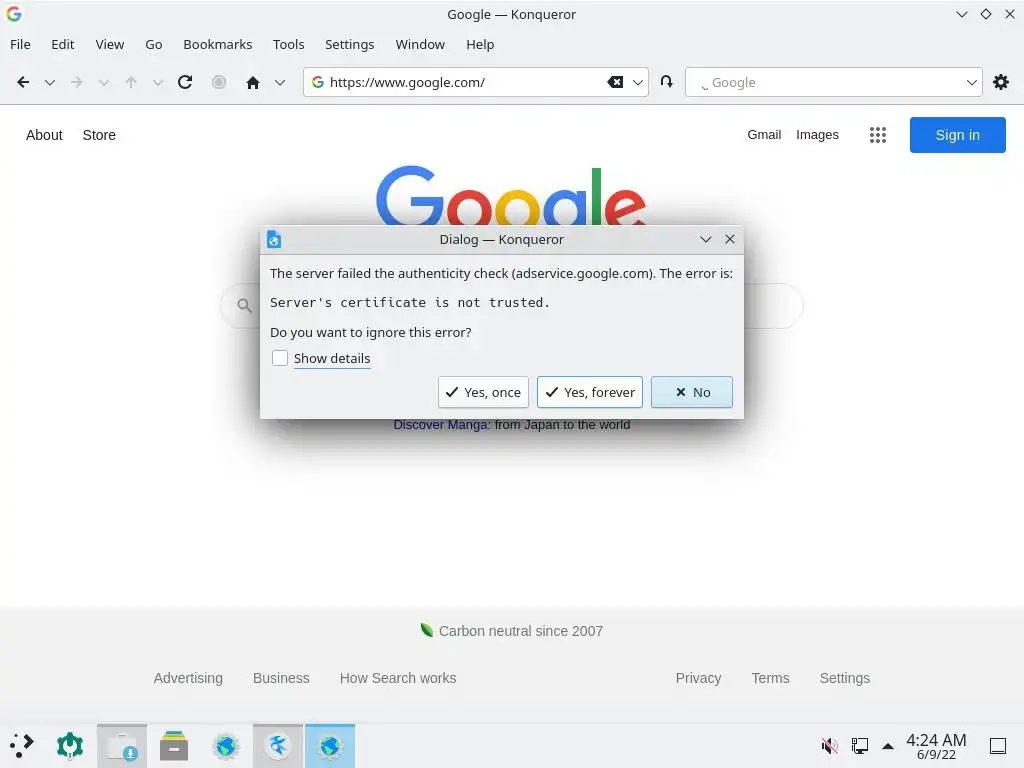1024x768 pixels.
Task: Open the File menu
Action: point(20,44)
